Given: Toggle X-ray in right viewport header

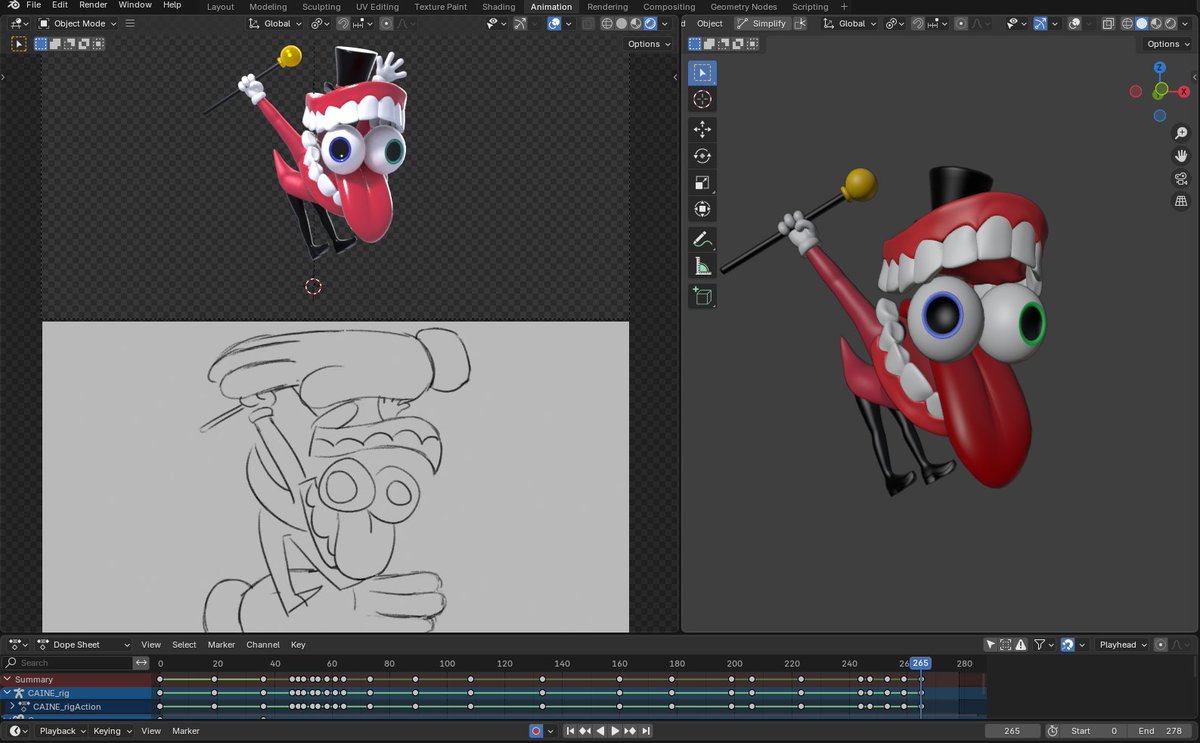Looking at the screenshot, I should point(1108,23).
